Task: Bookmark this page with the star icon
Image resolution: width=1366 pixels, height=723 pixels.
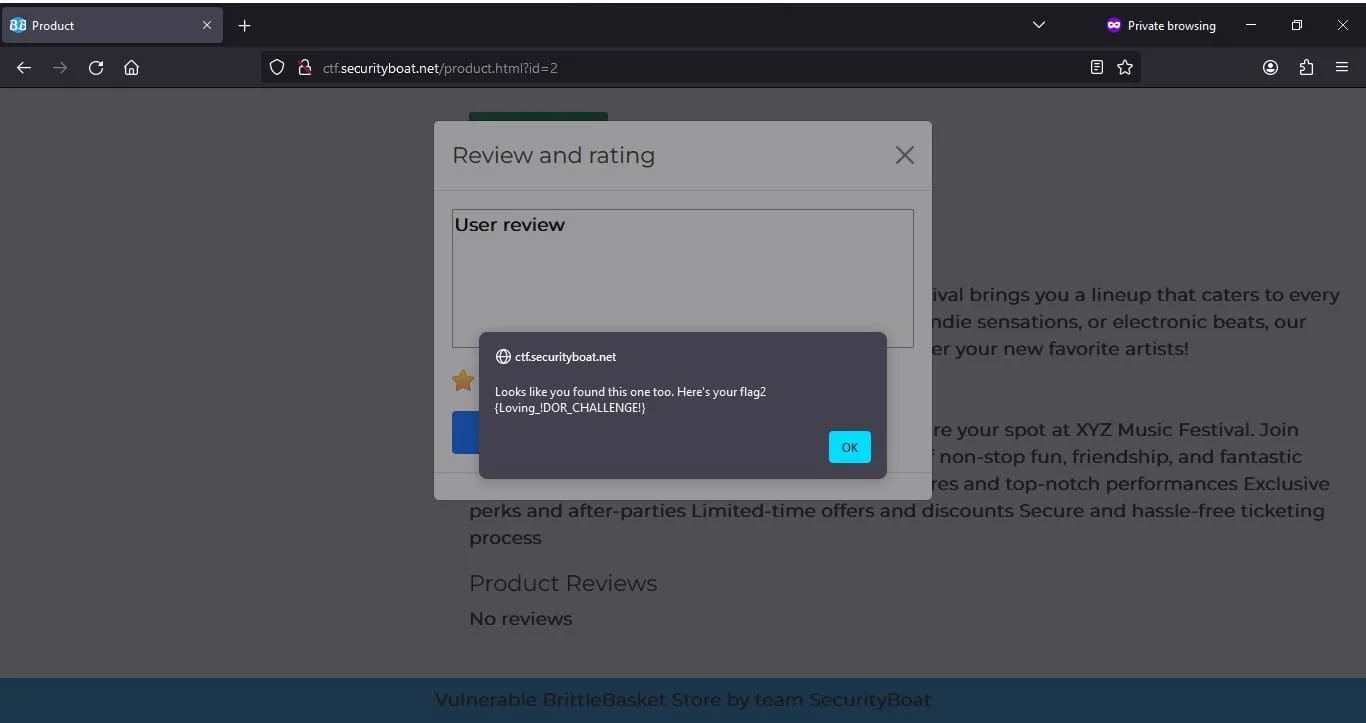Action: click(x=1125, y=68)
